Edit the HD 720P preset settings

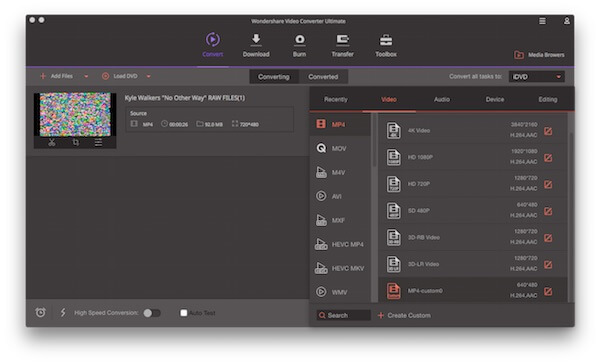pos(548,184)
